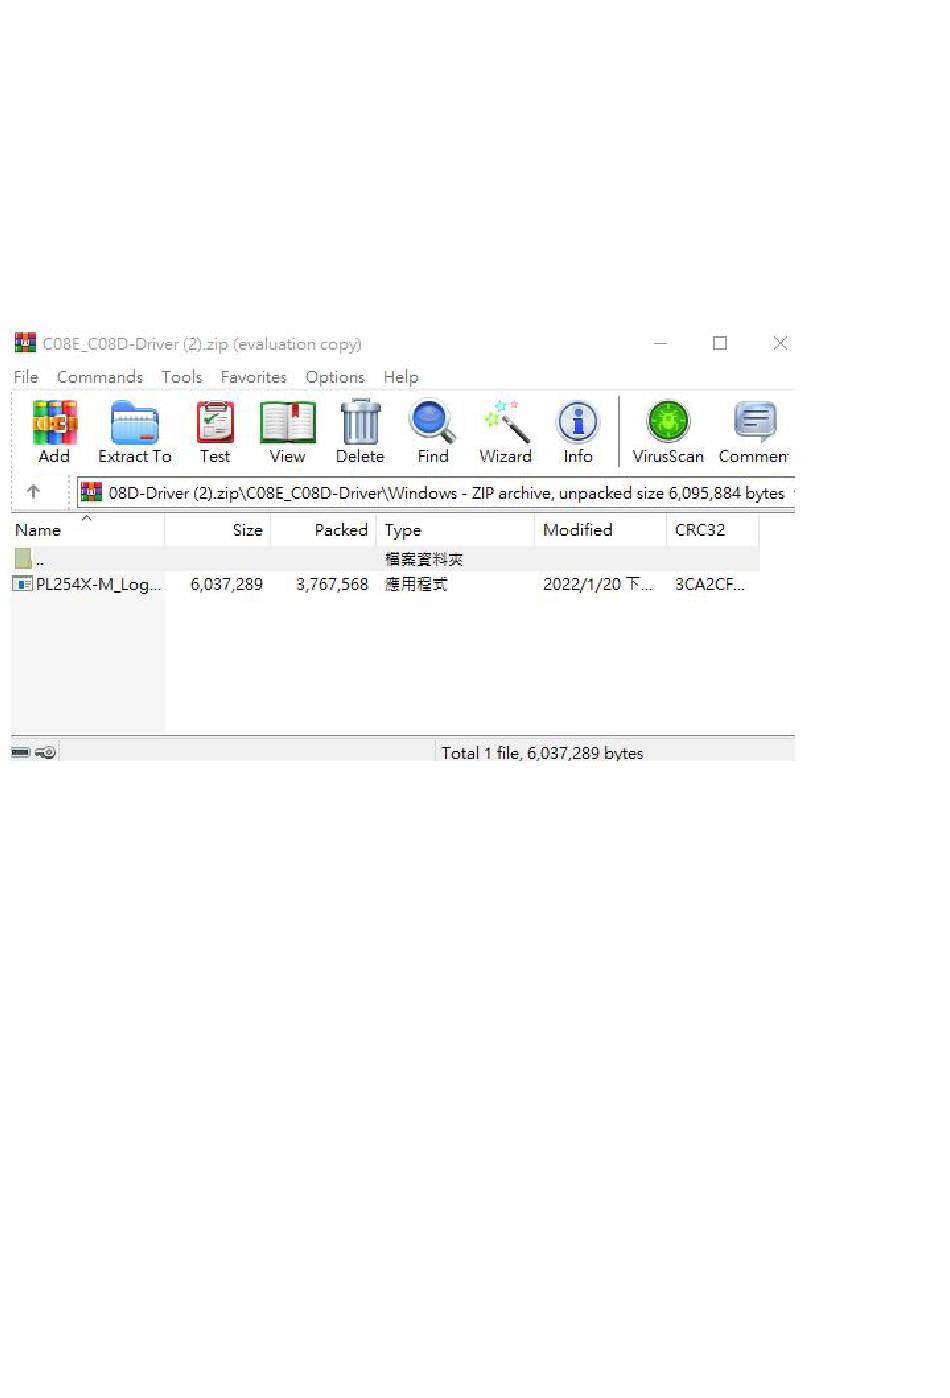
Task: Open the Tools menu
Action: click(182, 377)
